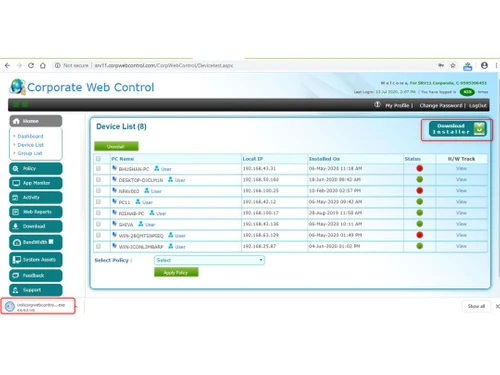
Task: Click View for the 192.168.25.87 row
Action: point(461,246)
